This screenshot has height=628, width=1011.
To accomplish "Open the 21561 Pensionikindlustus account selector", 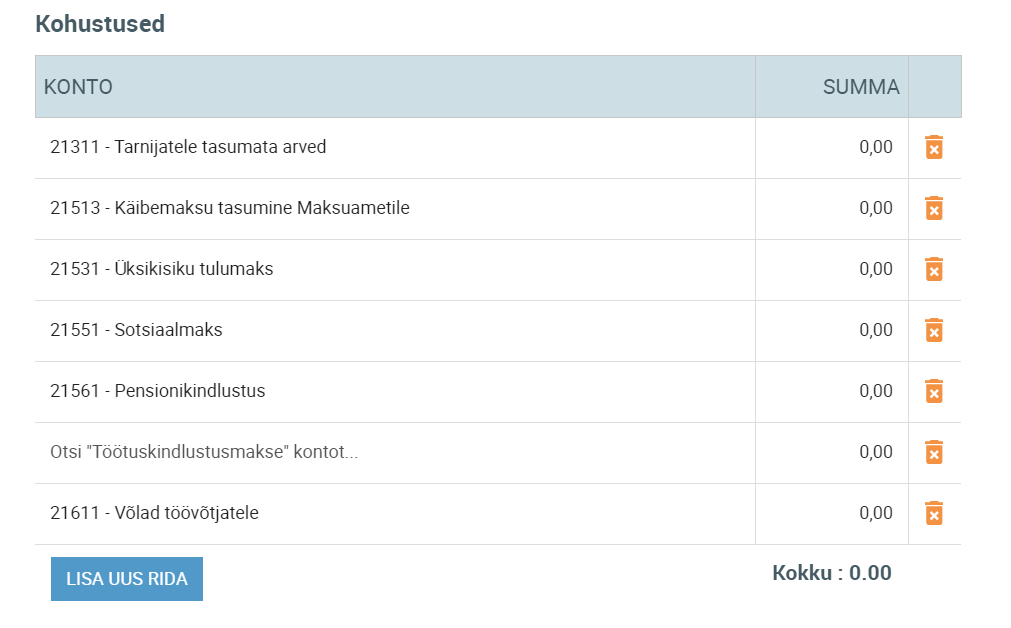I will coord(395,391).
